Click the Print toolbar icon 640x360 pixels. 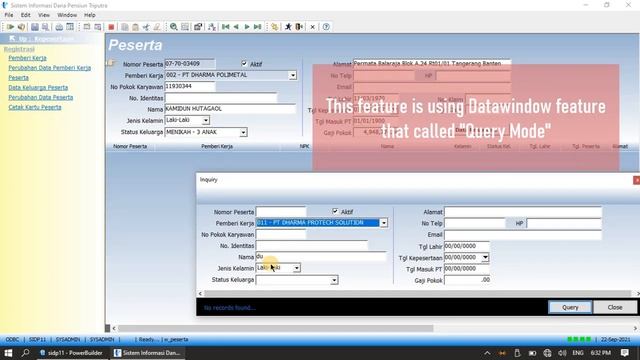[59, 27]
